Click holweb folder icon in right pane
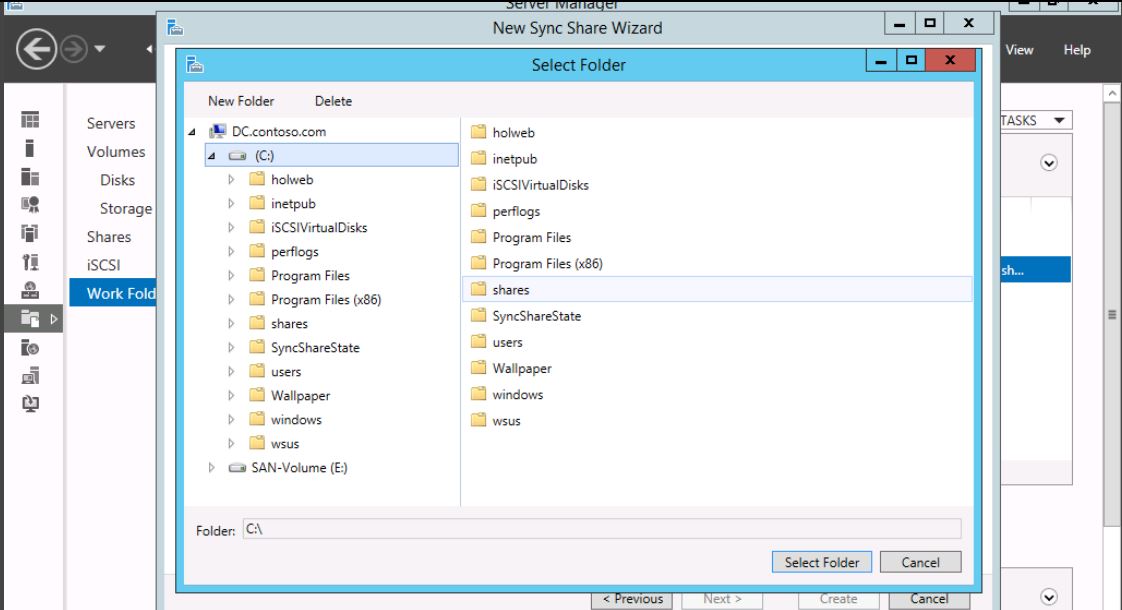Viewport: 1122px width, 610px height. 479,132
